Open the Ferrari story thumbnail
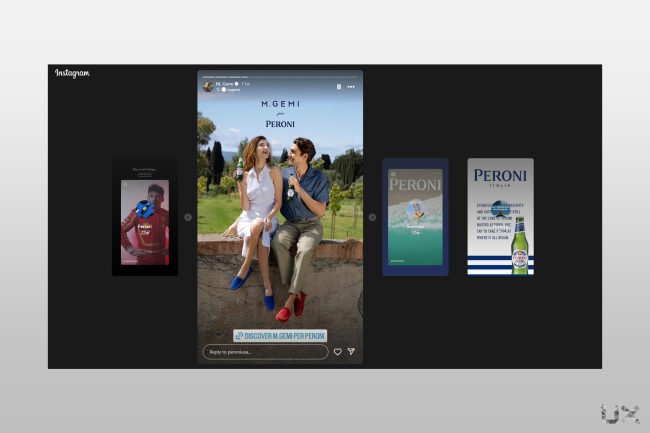This screenshot has height=433, width=650. coord(145,220)
